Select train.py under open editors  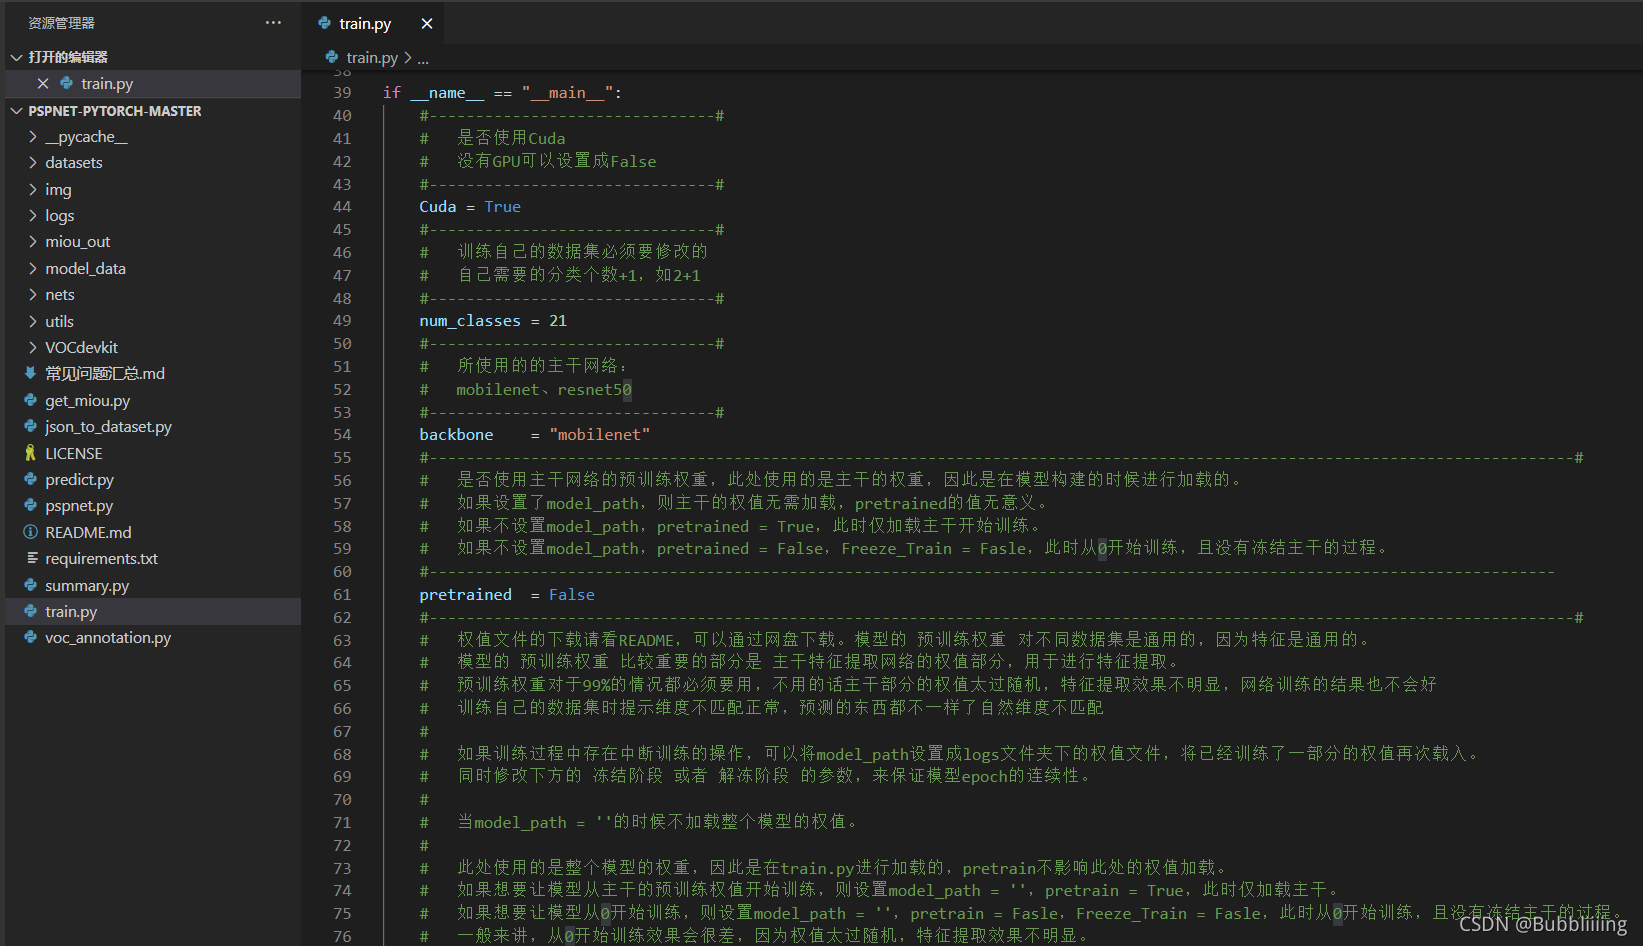(107, 84)
